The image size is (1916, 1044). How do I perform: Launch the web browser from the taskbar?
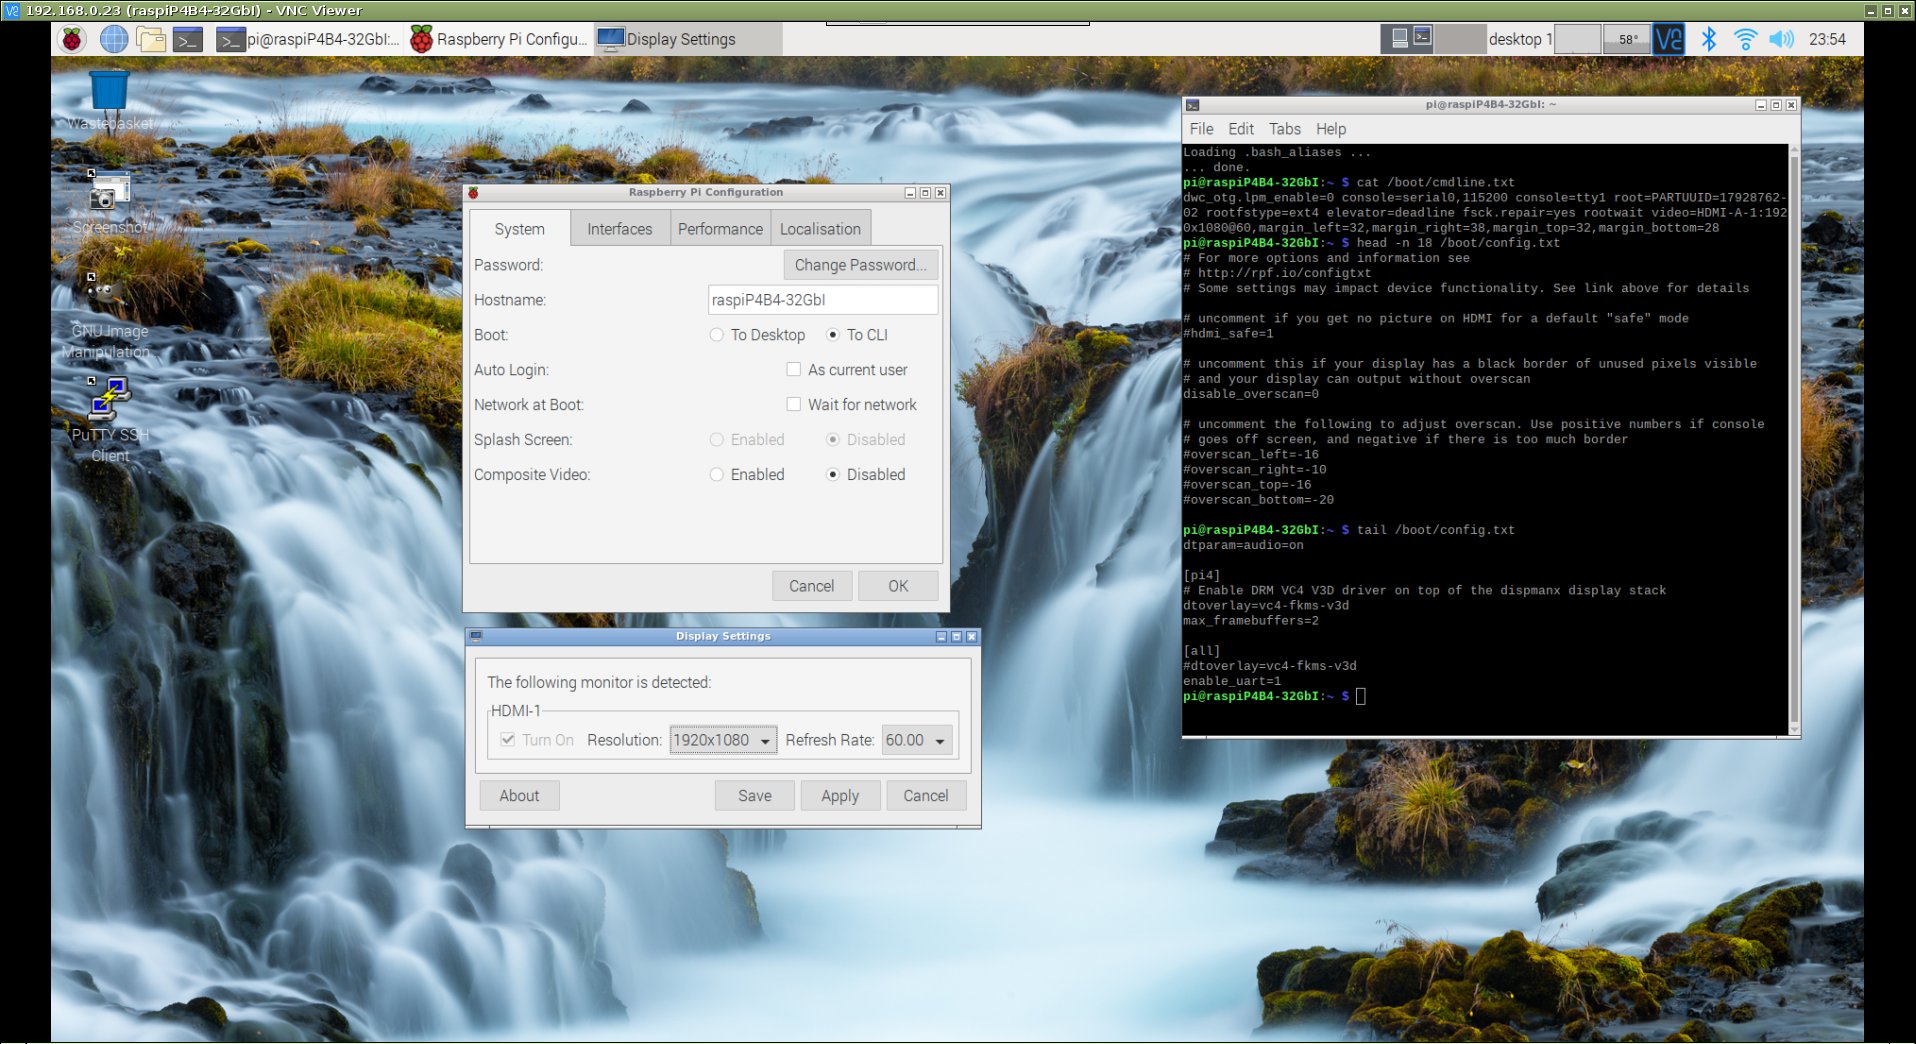[x=114, y=40]
